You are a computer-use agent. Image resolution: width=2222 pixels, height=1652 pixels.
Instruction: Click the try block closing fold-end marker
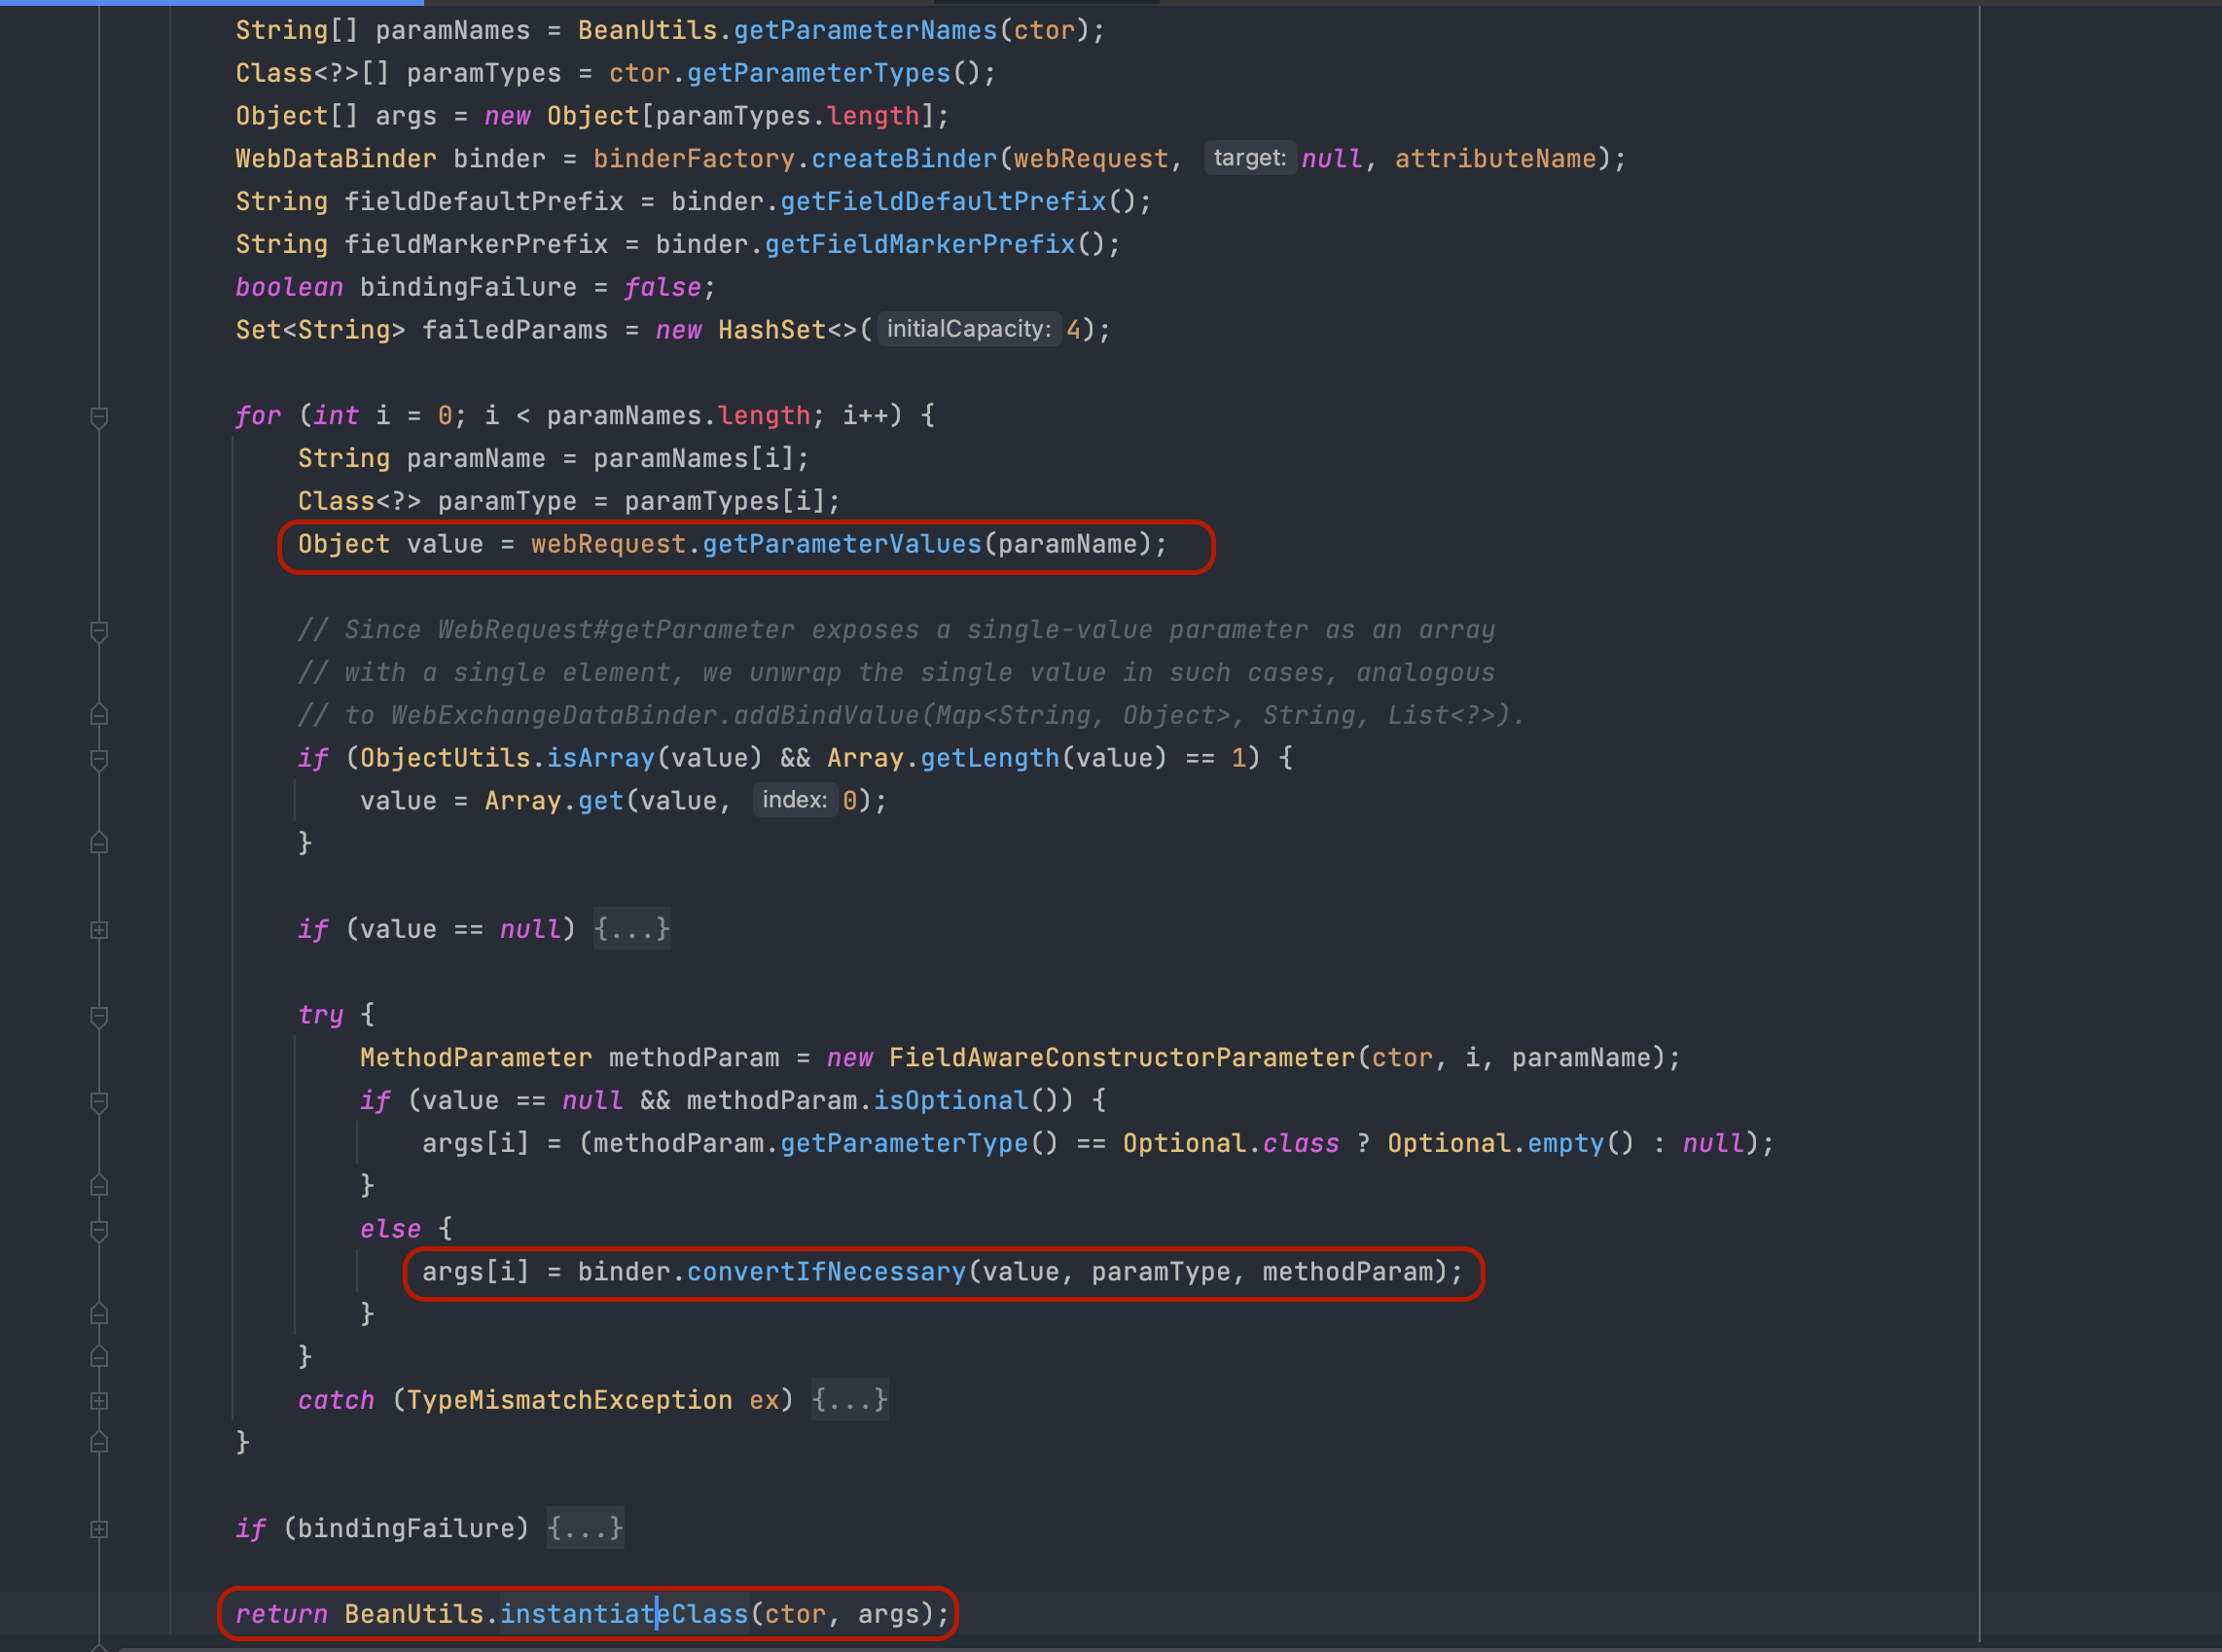pos(99,1357)
